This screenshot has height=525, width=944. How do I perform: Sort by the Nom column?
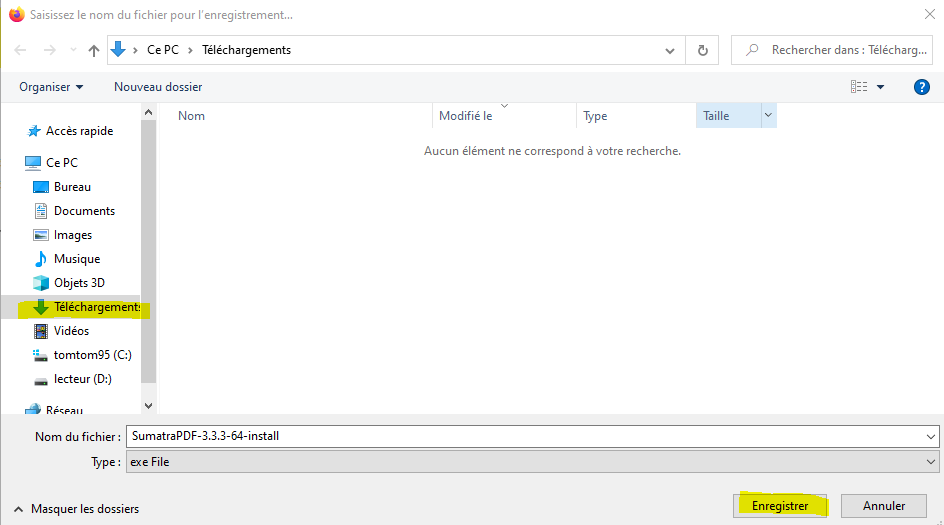[191, 116]
